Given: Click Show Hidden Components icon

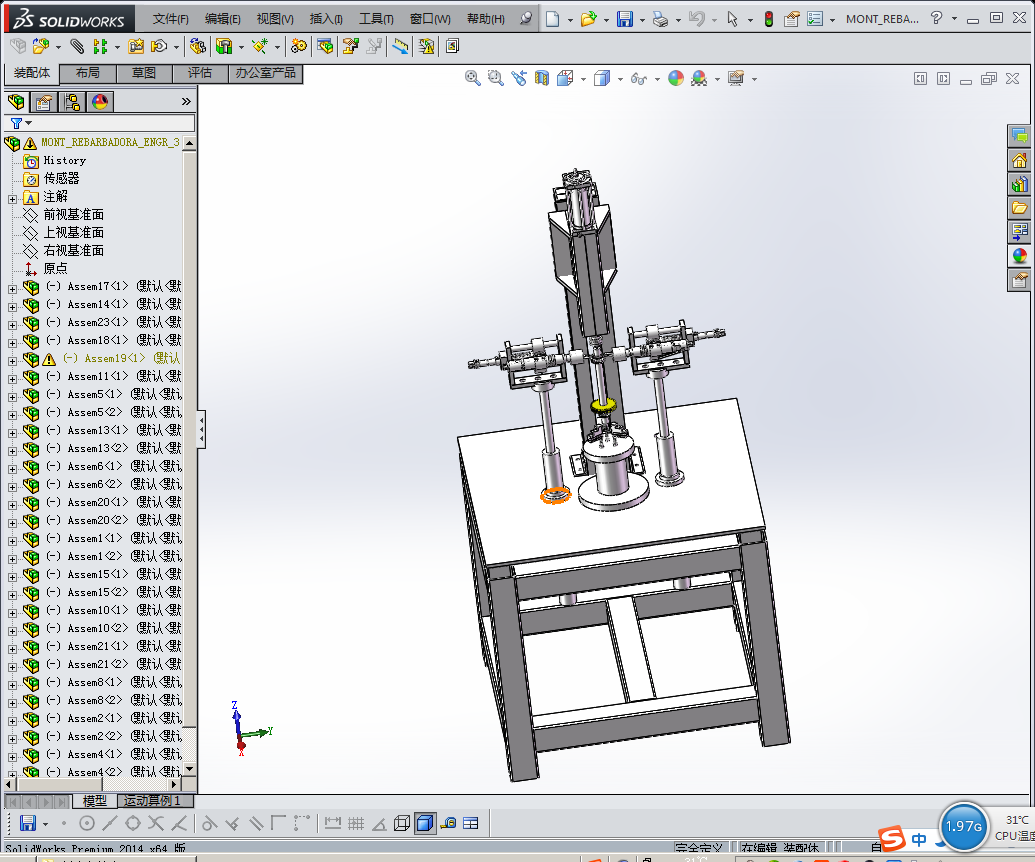Looking at the screenshot, I should (197, 46).
